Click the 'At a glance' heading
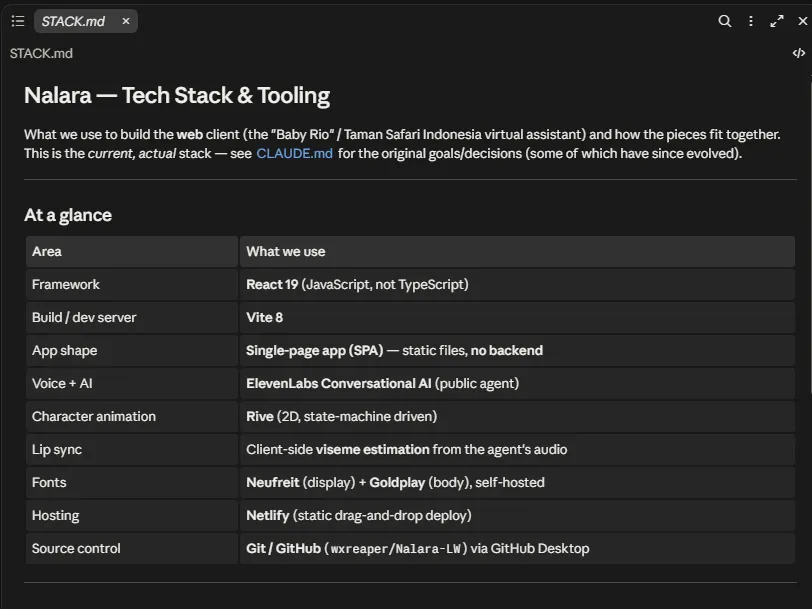This screenshot has height=609, width=812. click(x=68, y=215)
